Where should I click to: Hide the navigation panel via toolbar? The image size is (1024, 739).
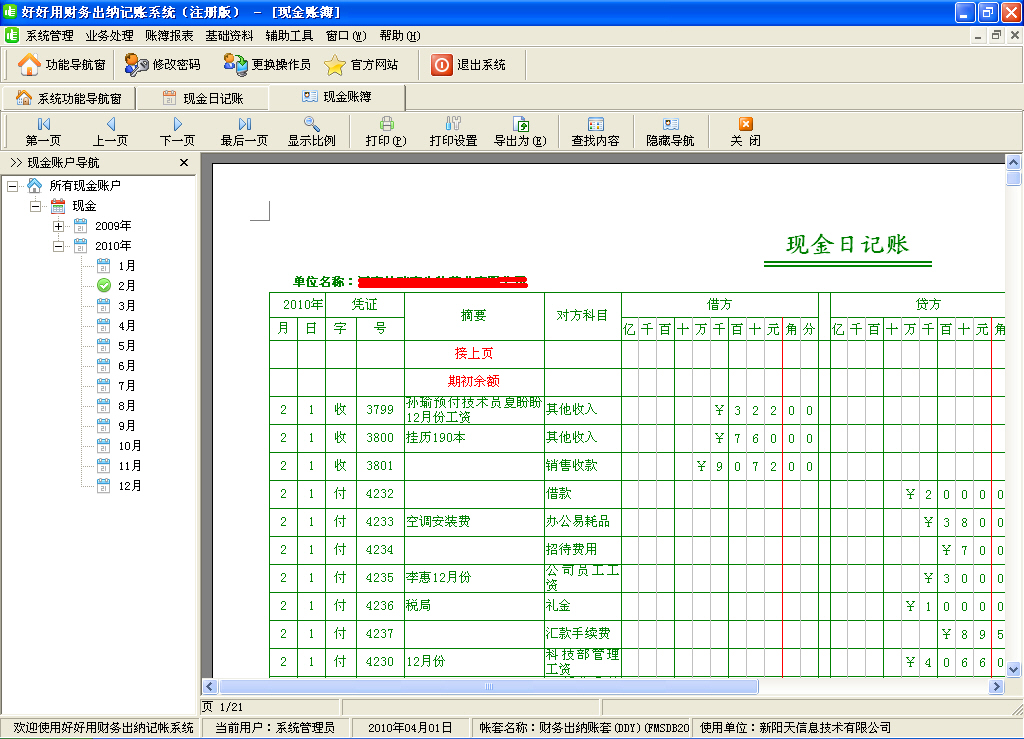670,131
